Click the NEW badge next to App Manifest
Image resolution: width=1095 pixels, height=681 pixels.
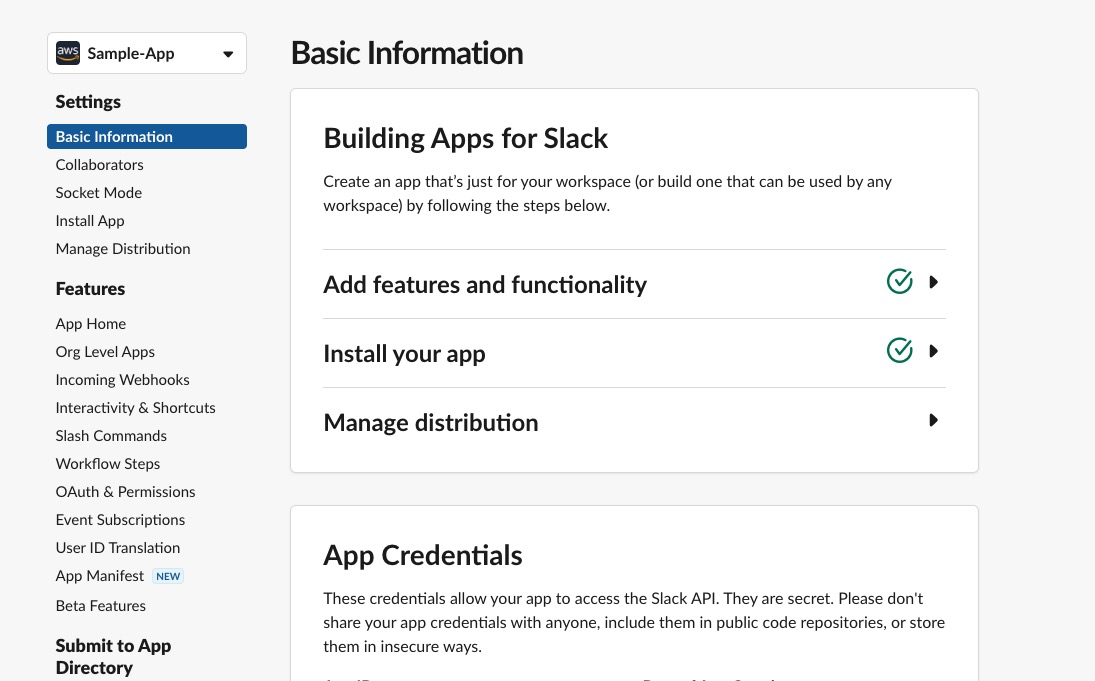pyautogui.click(x=168, y=576)
